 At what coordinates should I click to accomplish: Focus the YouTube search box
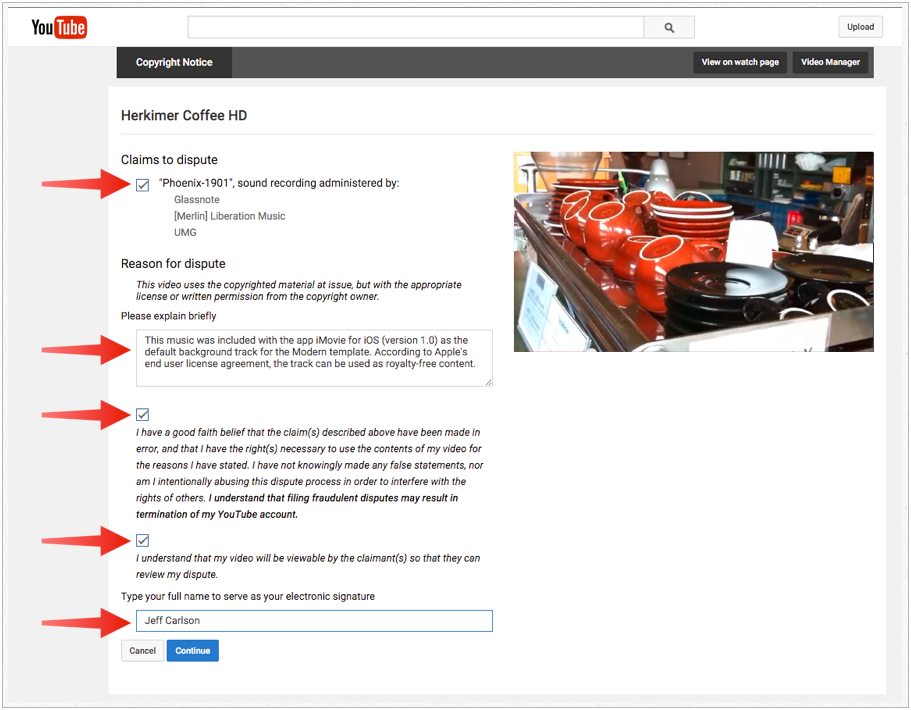(415, 28)
